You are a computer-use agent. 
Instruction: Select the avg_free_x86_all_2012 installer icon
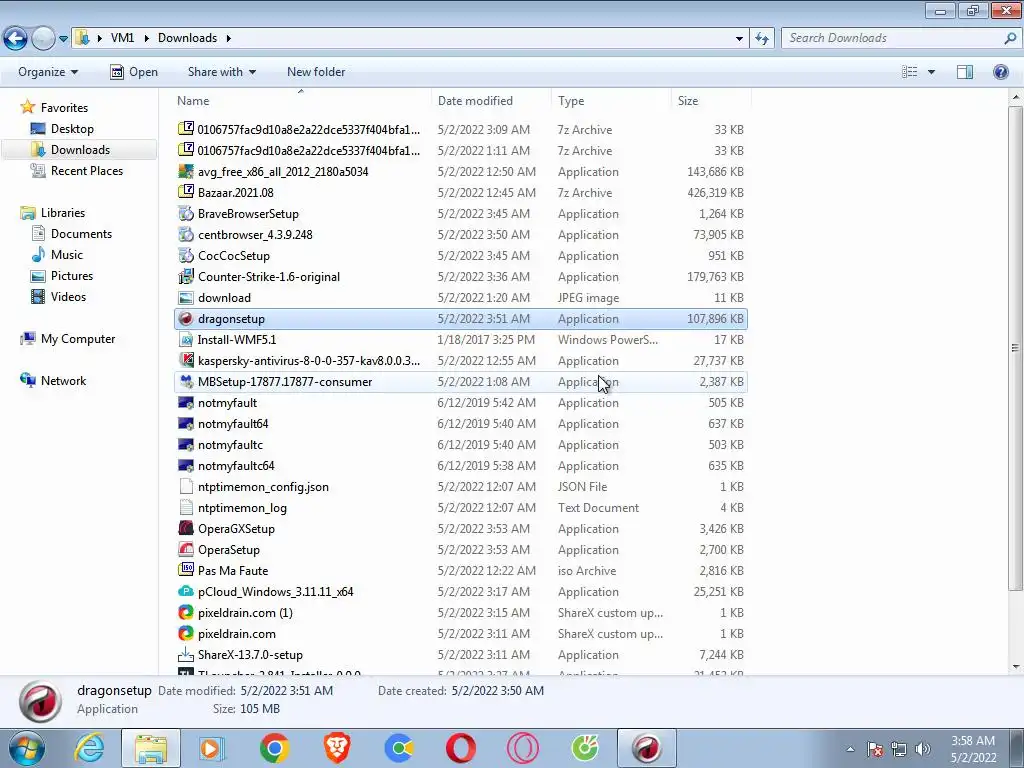pyautogui.click(x=186, y=171)
